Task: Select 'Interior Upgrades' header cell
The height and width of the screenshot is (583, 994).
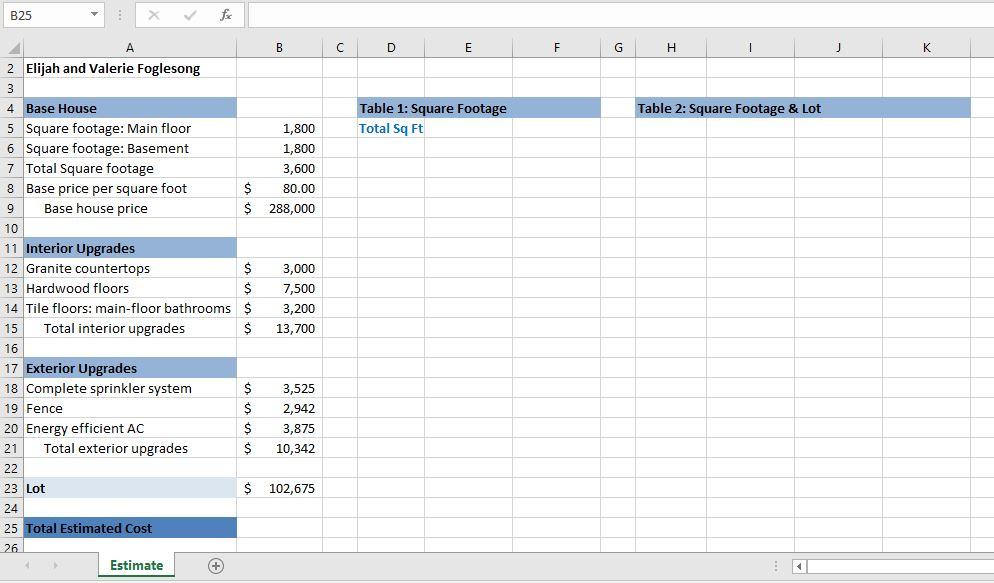Action: [130, 248]
